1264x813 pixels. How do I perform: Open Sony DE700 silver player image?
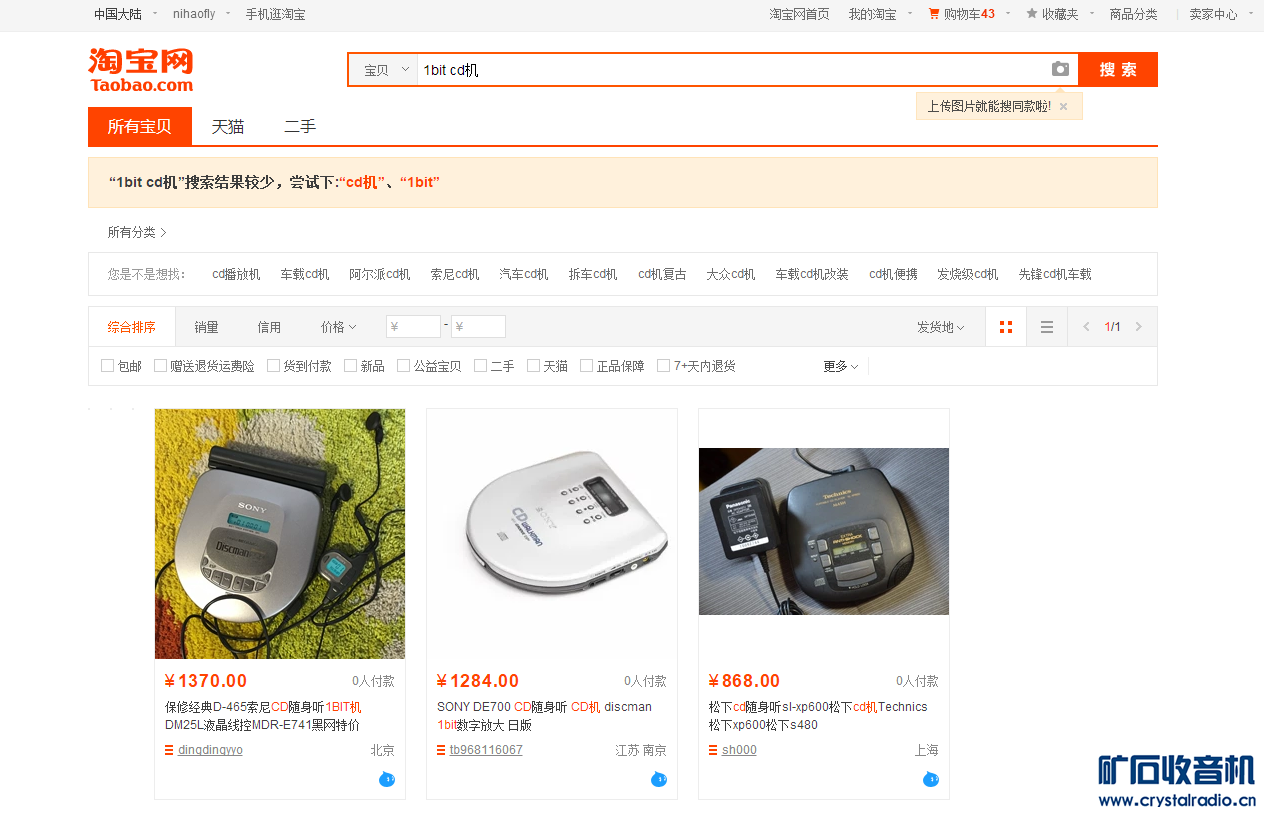(552, 534)
